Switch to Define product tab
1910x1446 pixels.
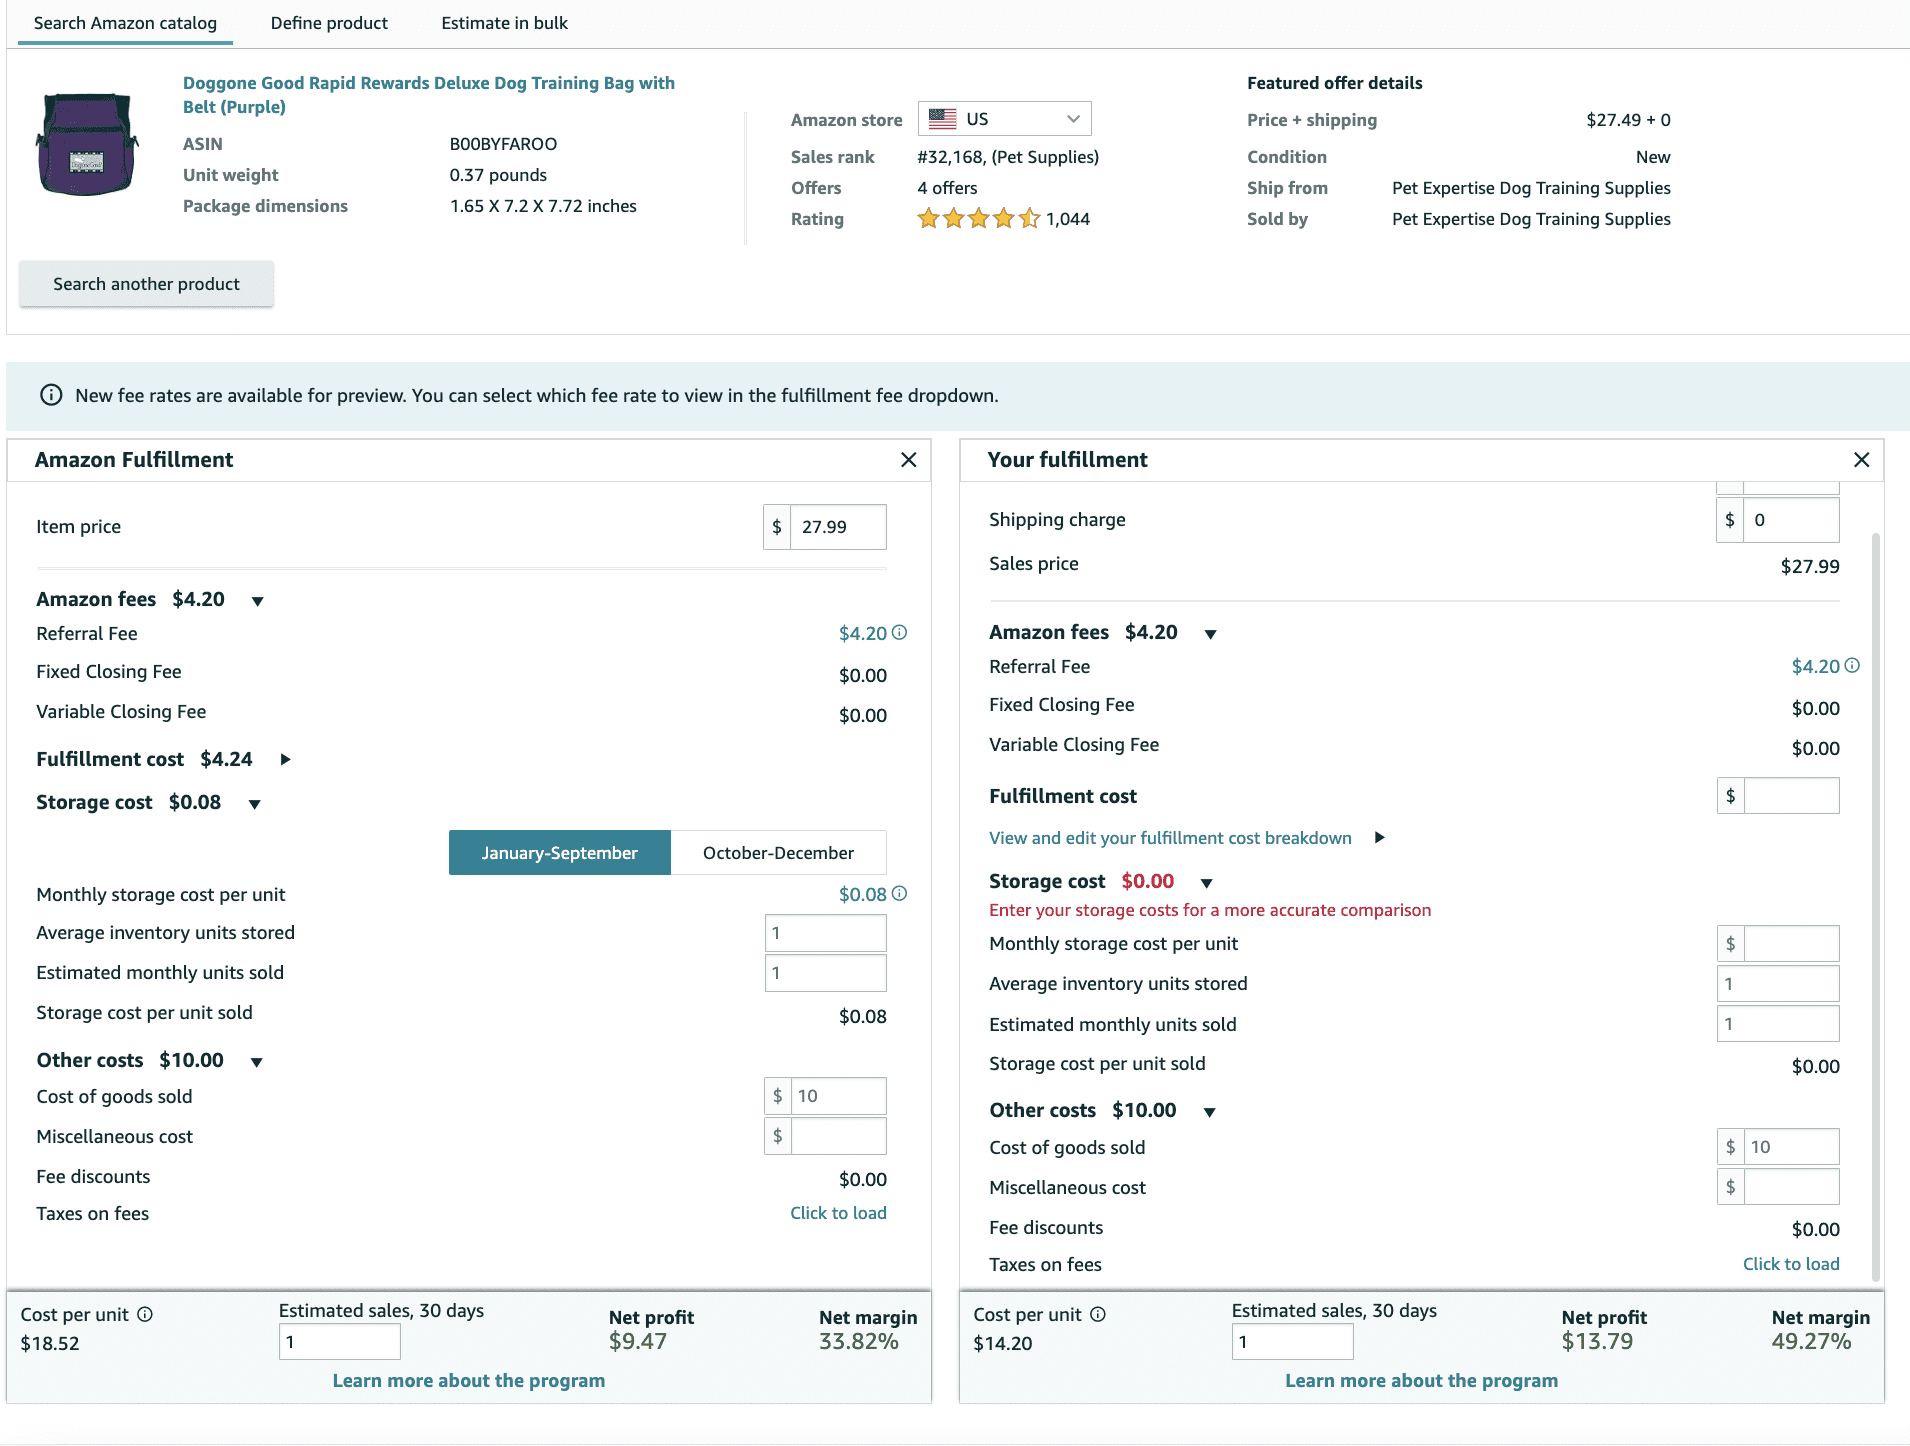click(329, 23)
